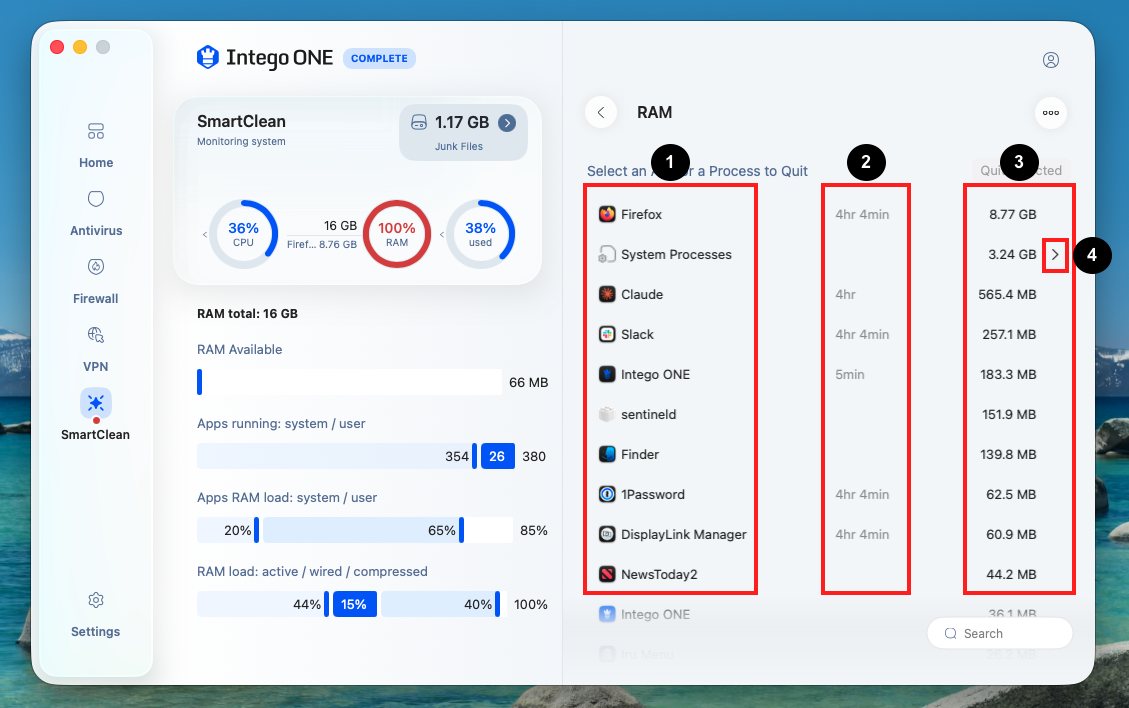
Task: Select the Intego ONE 183.3 MB icon
Action: tap(607, 374)
